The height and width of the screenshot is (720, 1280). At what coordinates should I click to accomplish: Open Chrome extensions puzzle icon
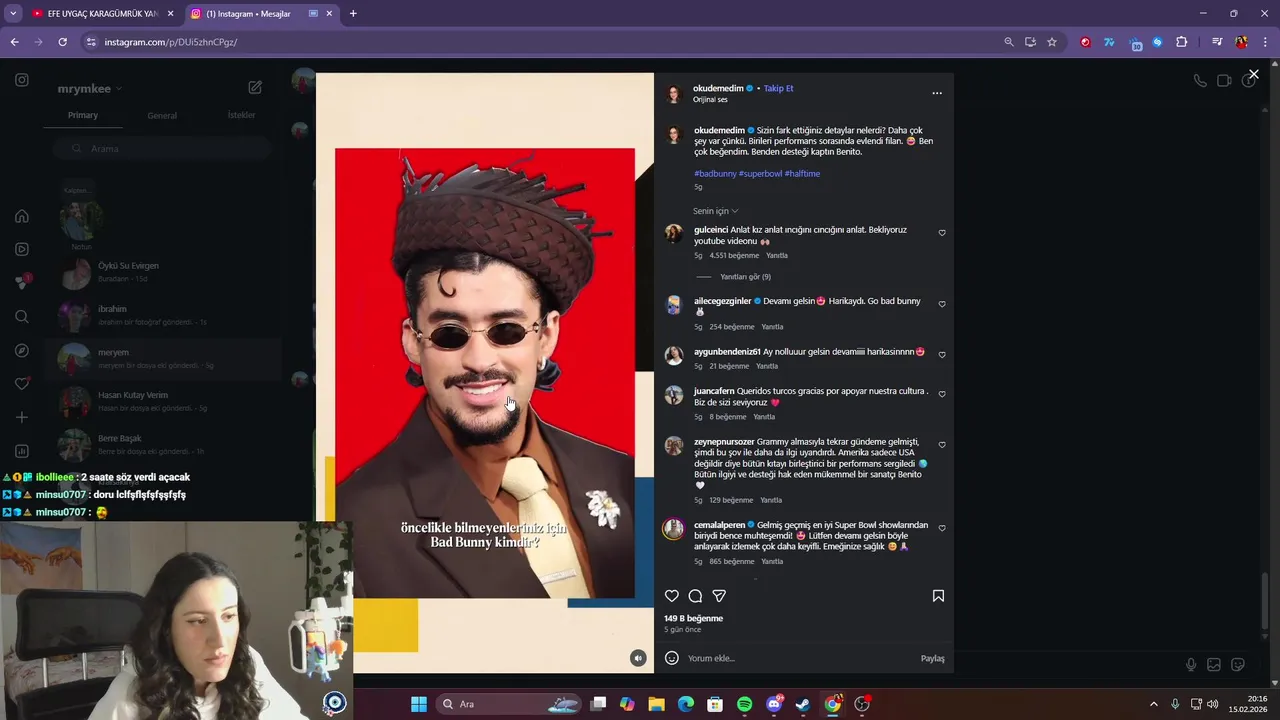click(x=1182, y=42)
